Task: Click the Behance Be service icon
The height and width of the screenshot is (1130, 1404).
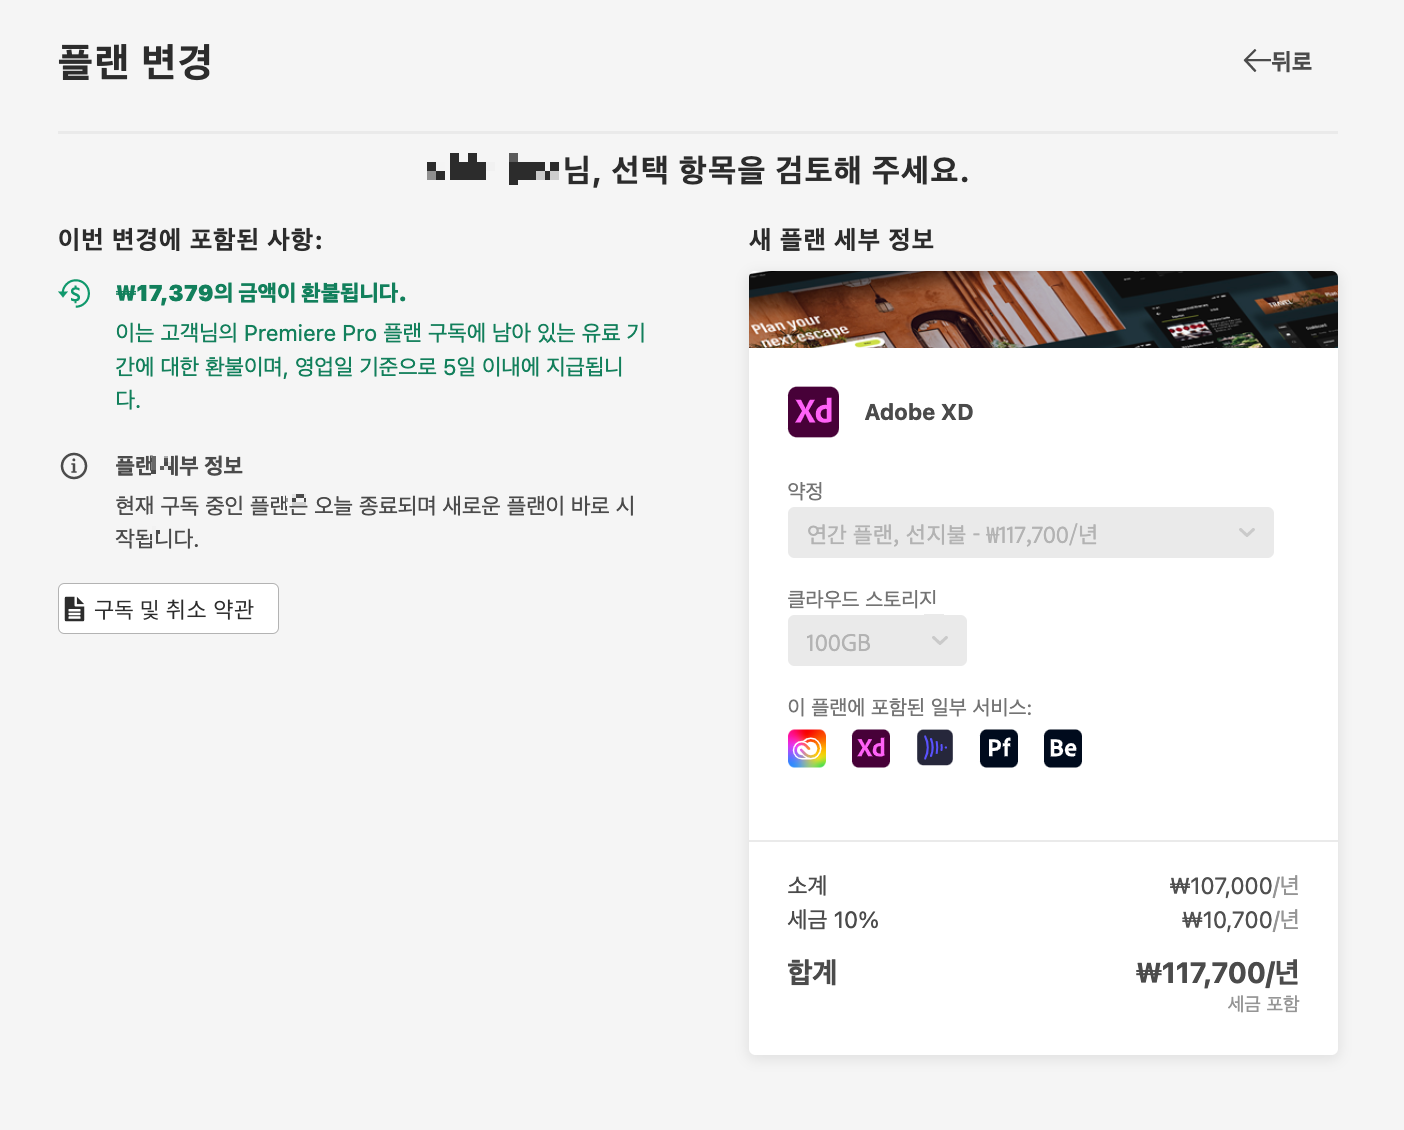Action: coord(1063,748)
